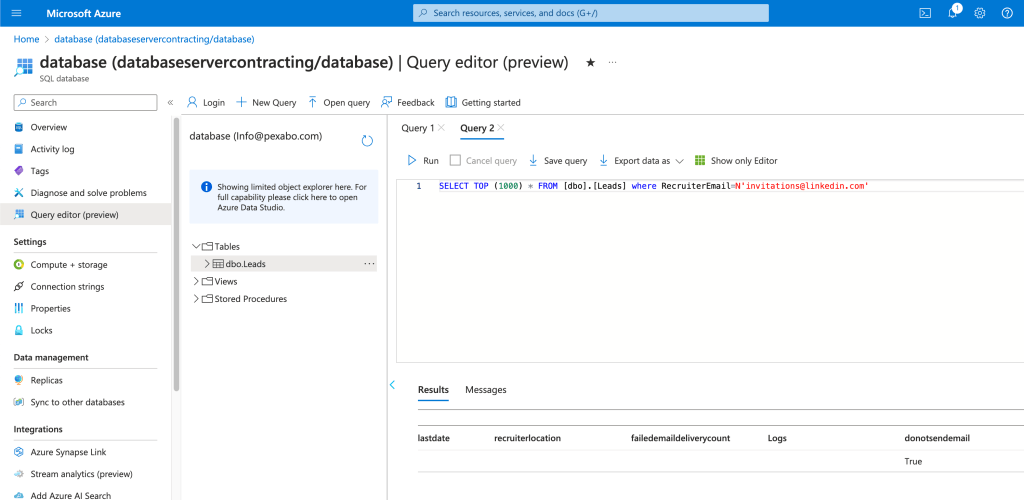The height and width of the screenshot is (500, 1024).
Task: Click the donotsendemail column header
Action: 936,439
